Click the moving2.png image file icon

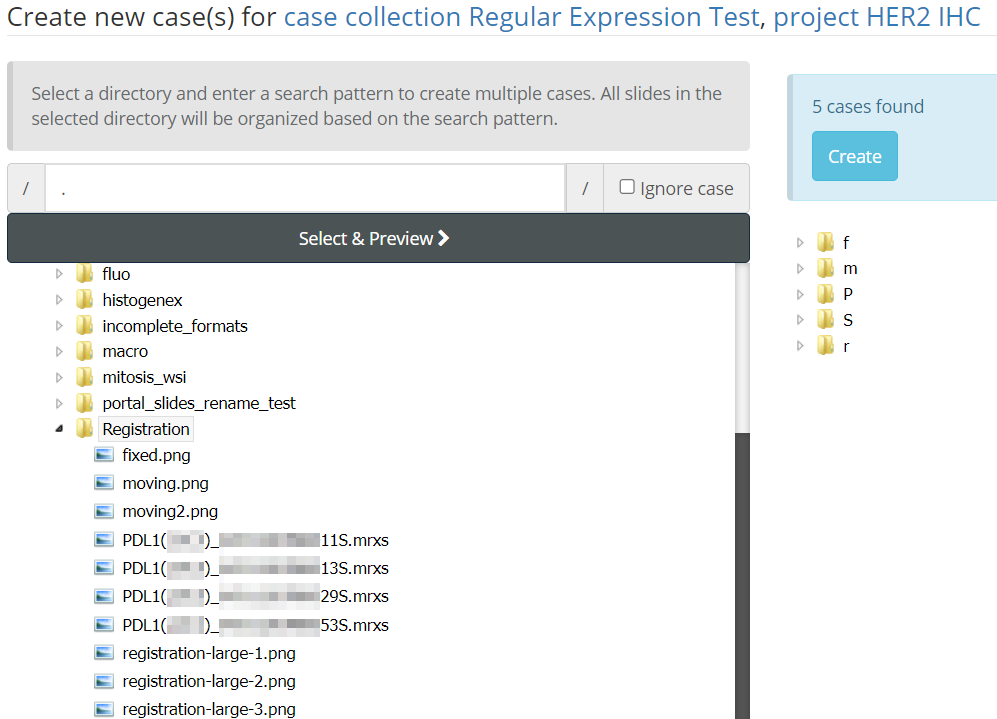point(104,511)
